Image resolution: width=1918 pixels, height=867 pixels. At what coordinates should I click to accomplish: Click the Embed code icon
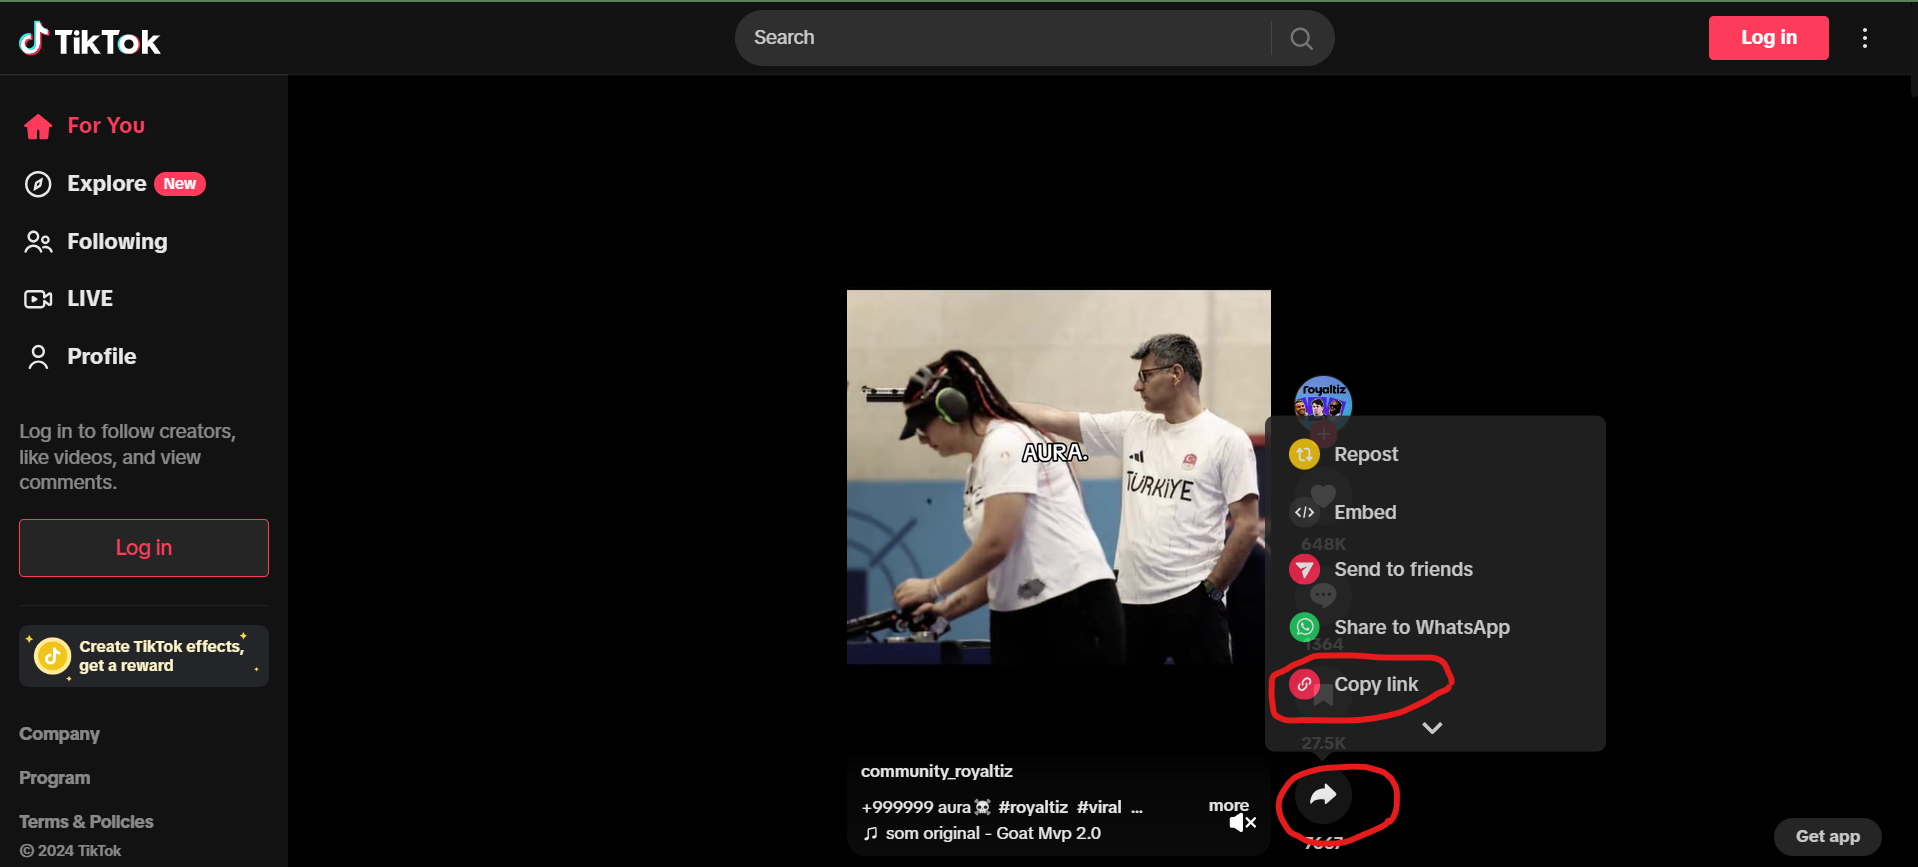1304,512
